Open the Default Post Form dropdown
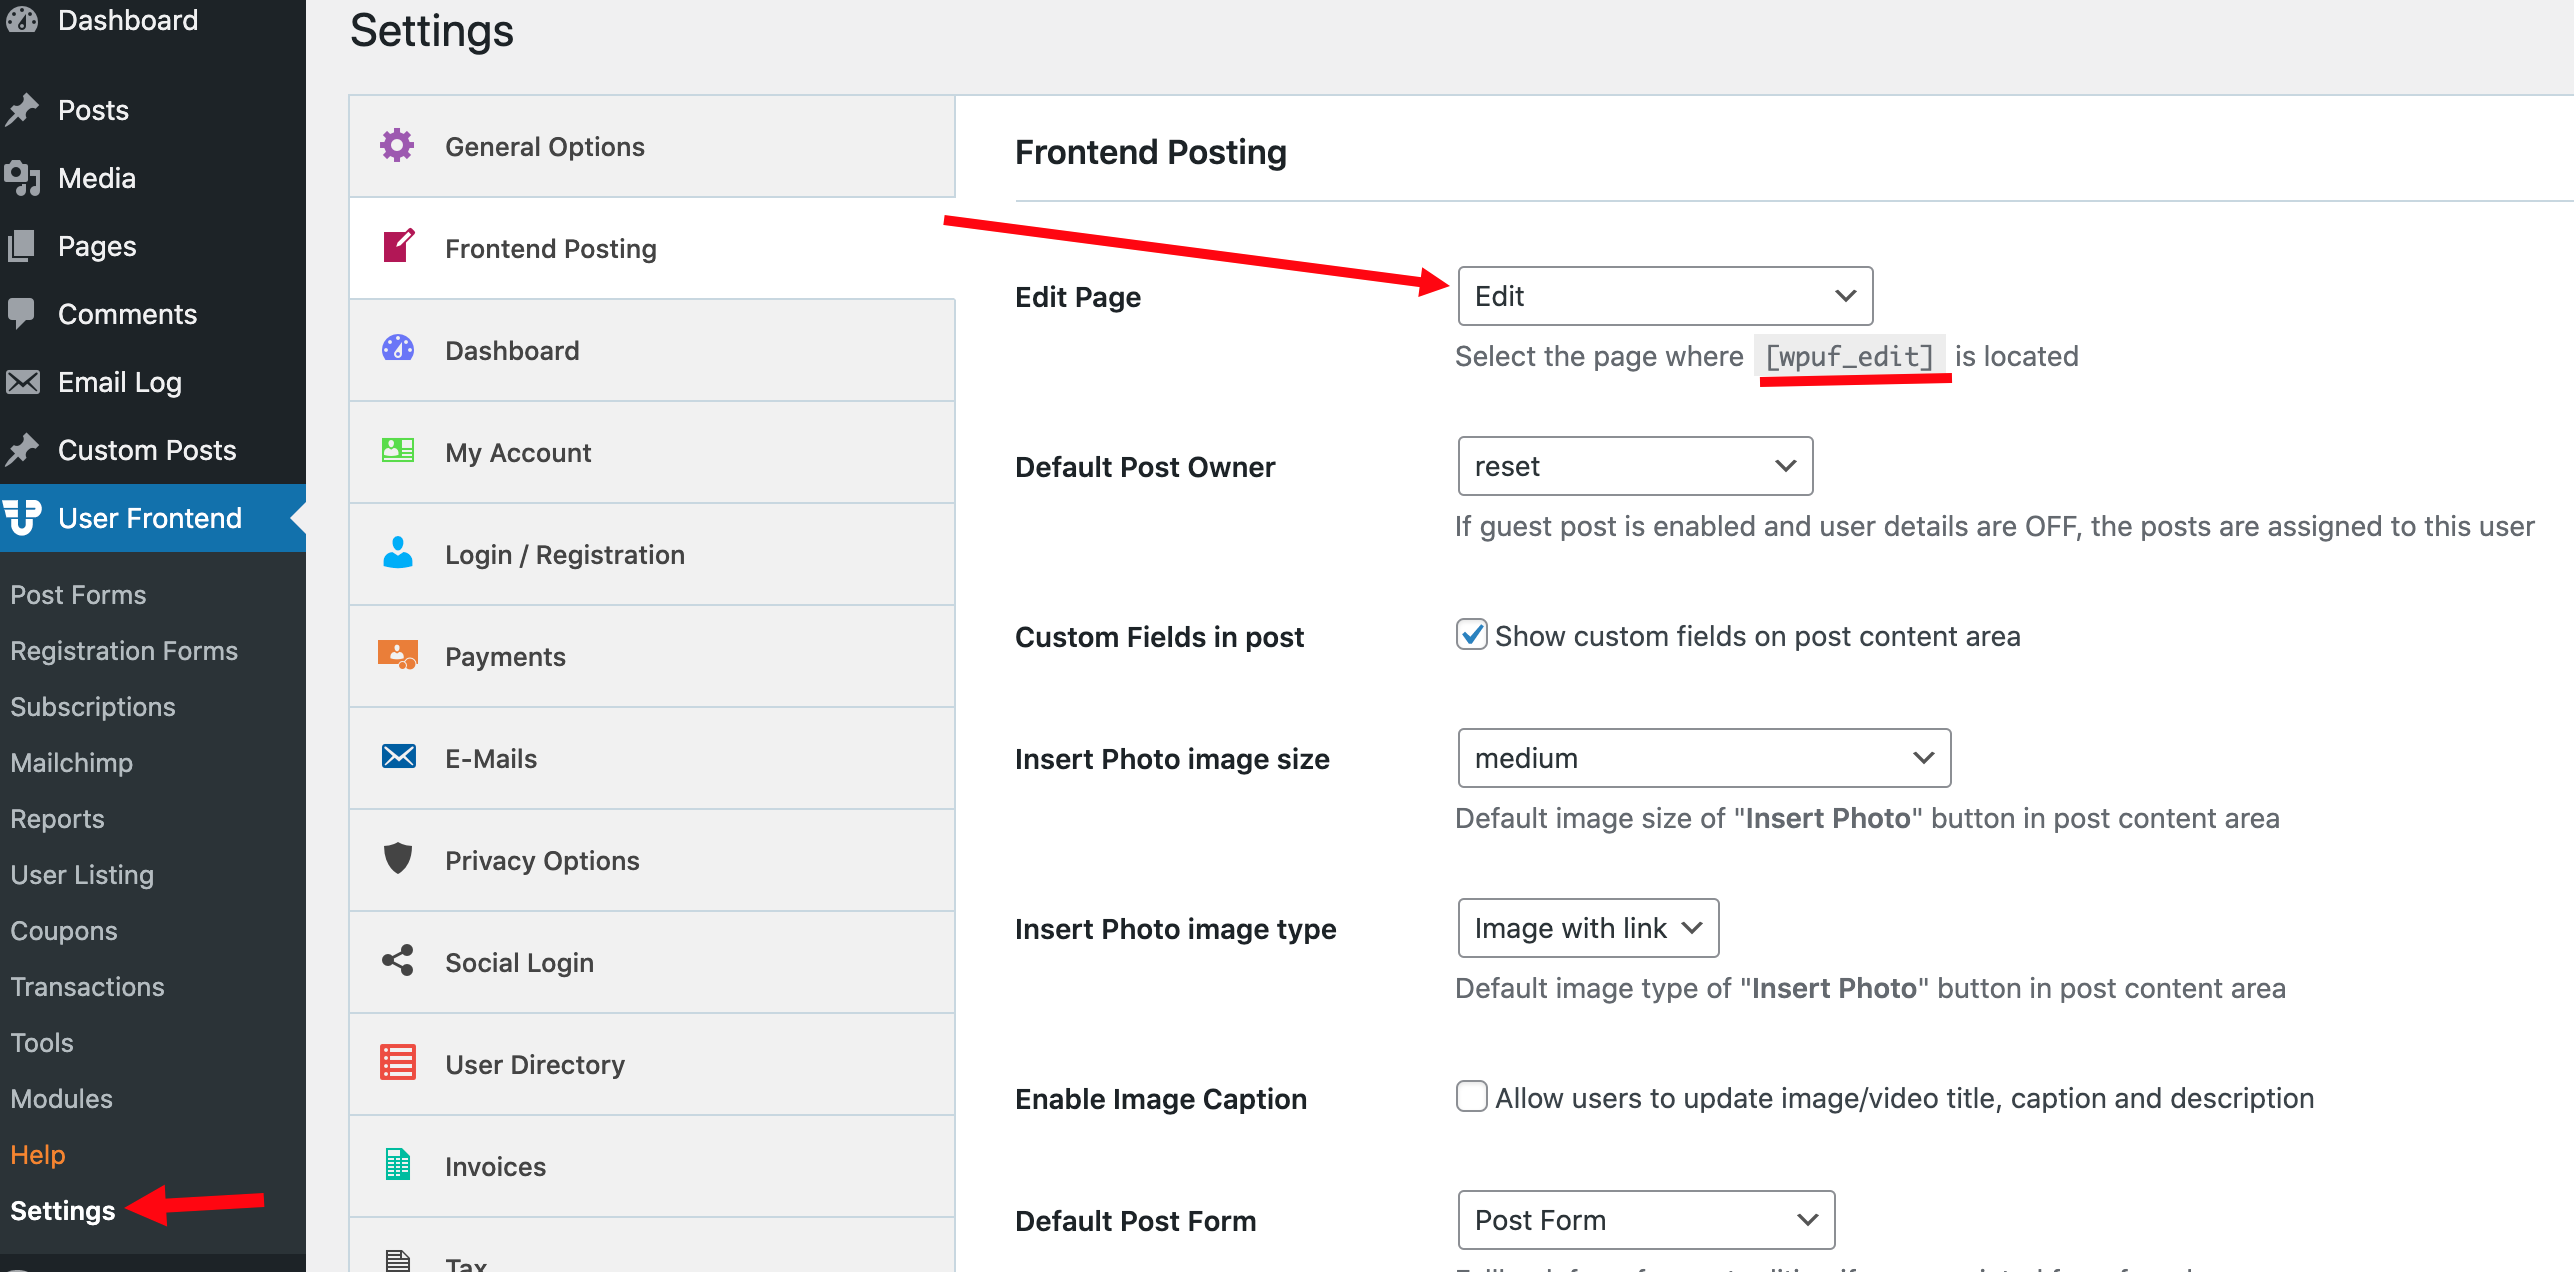The image size is (2574, 1272). pyautogui.click(x=1646, y=1220)
